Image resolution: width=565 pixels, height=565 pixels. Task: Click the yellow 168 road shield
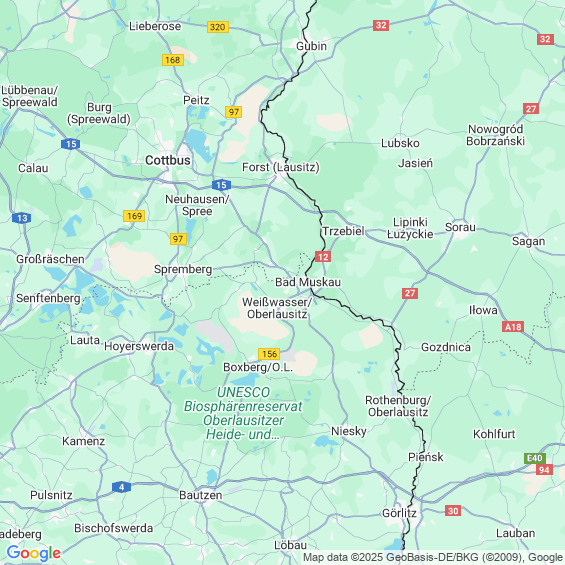173,60
